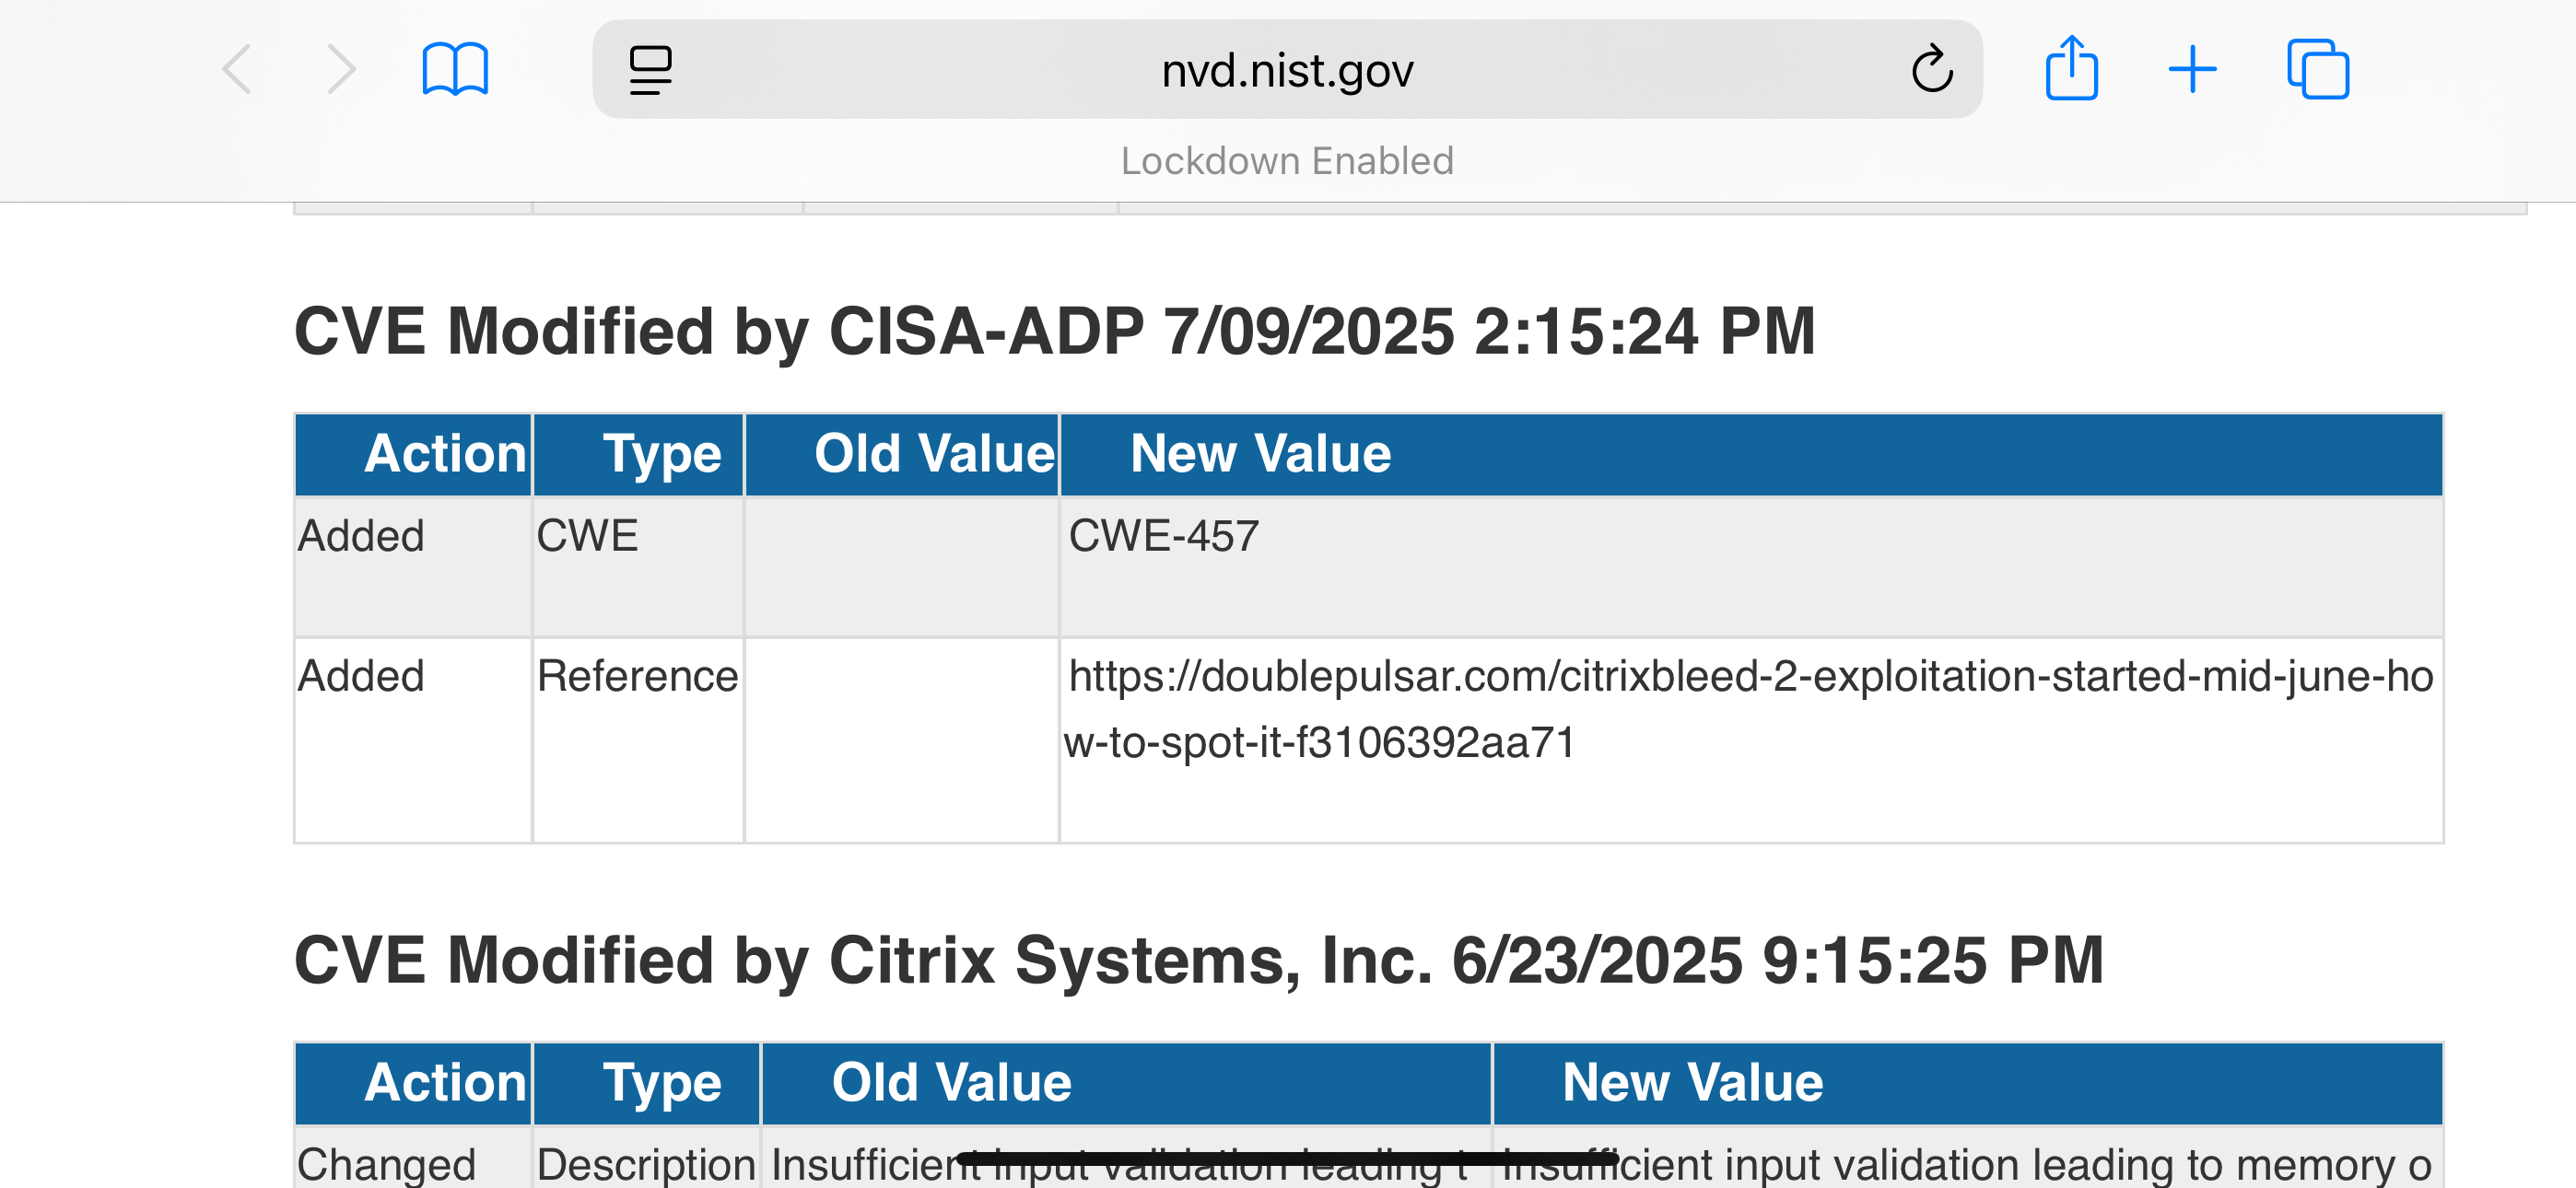Tap the Lockdown Enabled label

pos(1286,161)
